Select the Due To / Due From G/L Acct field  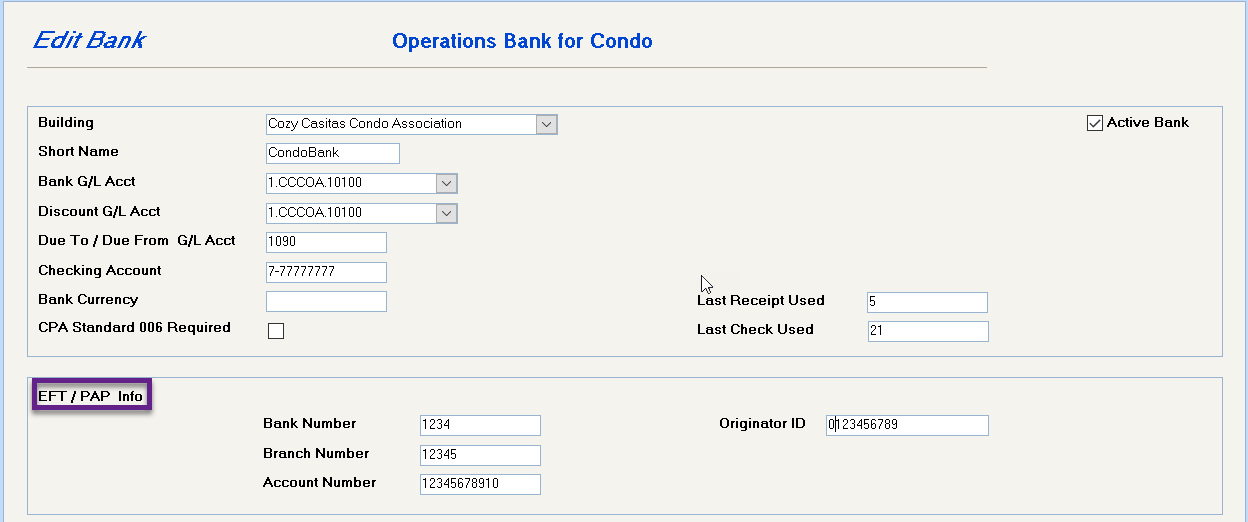(326, 242)
